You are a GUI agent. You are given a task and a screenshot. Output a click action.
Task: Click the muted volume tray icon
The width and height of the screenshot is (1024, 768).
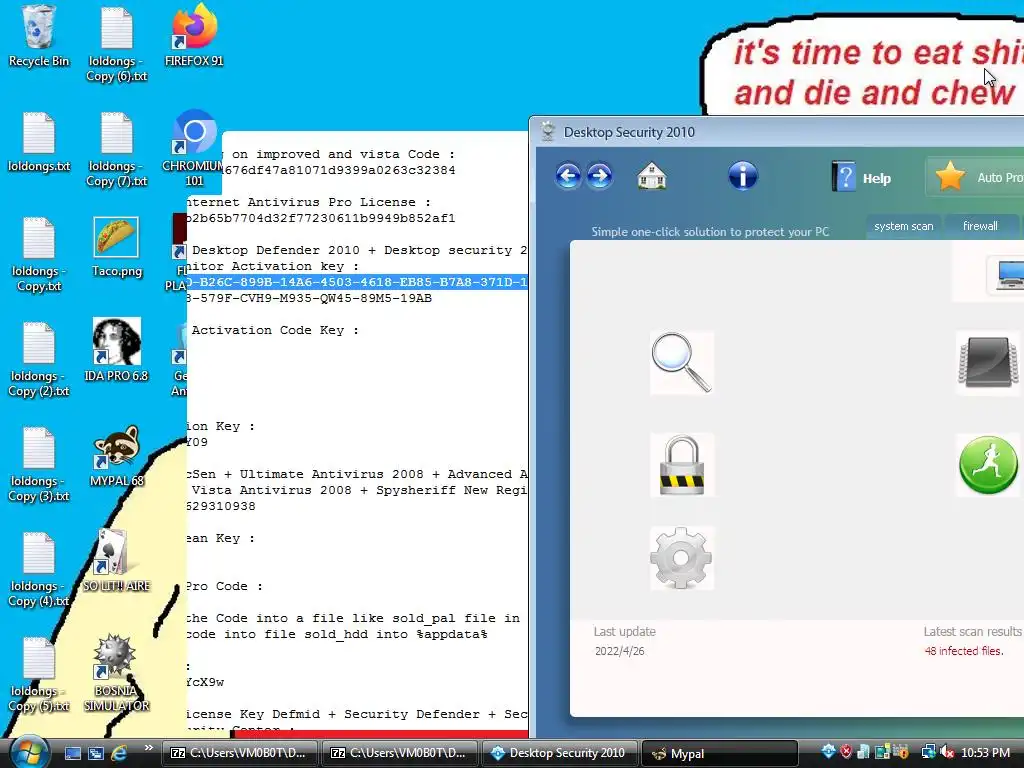pos(946,752)
